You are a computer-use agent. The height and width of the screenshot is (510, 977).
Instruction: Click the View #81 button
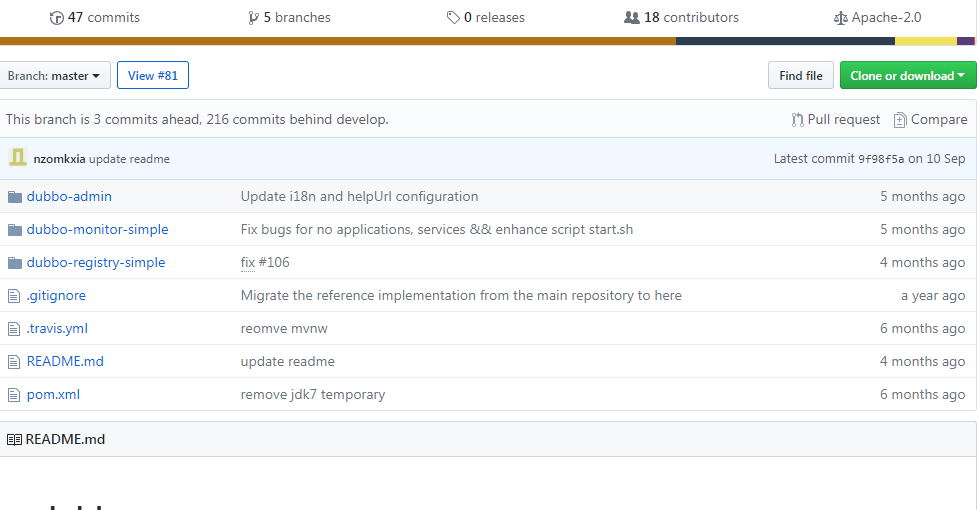(x=153, y=75)
